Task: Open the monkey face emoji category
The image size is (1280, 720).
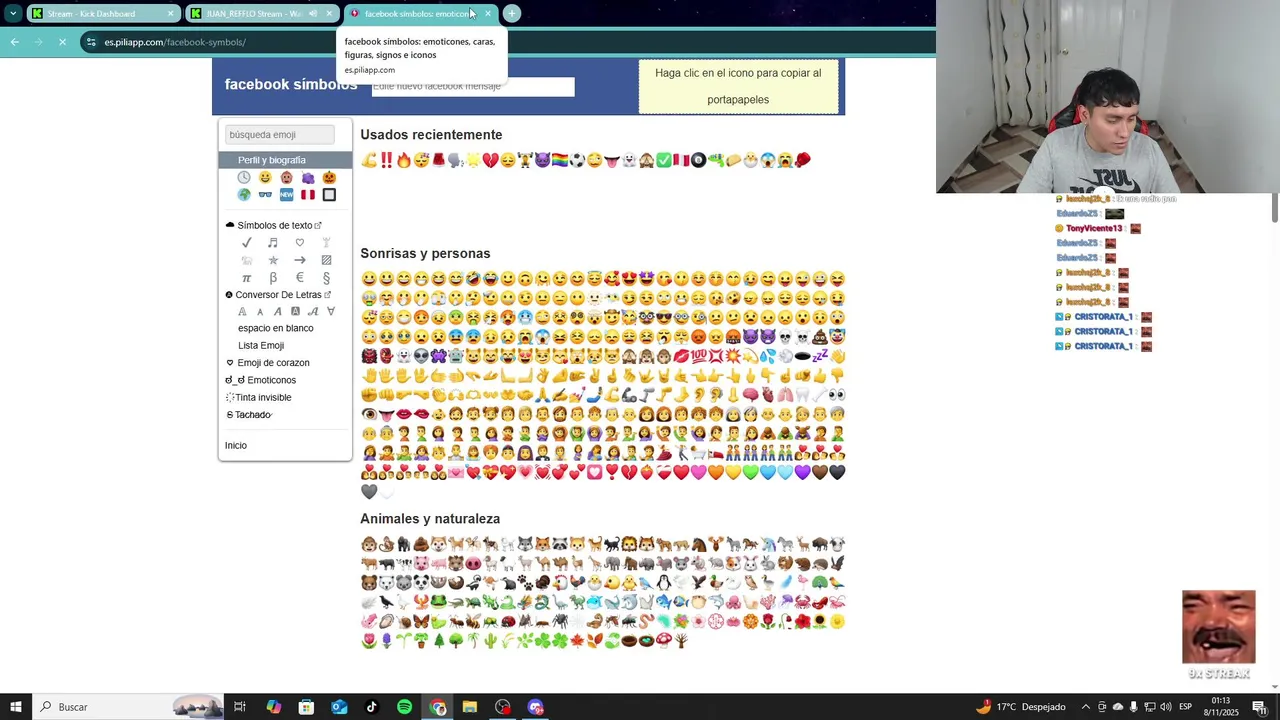Action: (x=286, y=177)
